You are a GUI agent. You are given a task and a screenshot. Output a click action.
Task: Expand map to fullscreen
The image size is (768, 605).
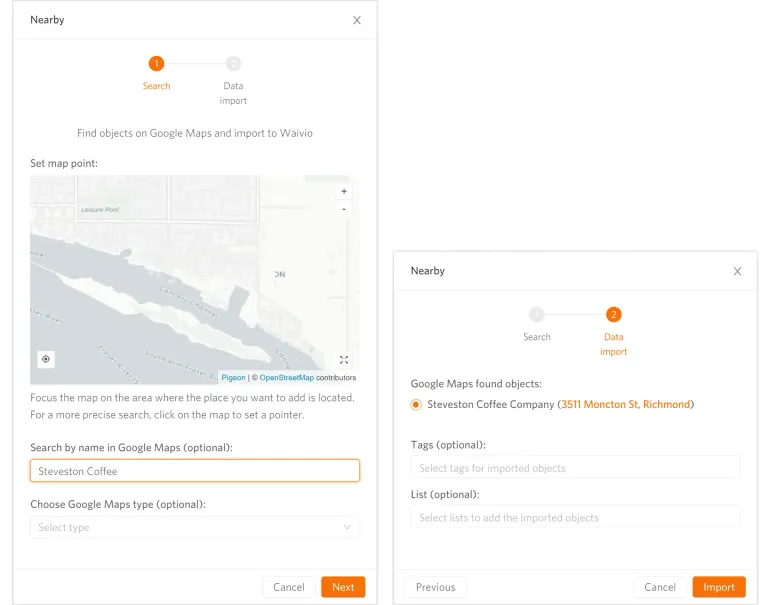[x=344, y=360]
